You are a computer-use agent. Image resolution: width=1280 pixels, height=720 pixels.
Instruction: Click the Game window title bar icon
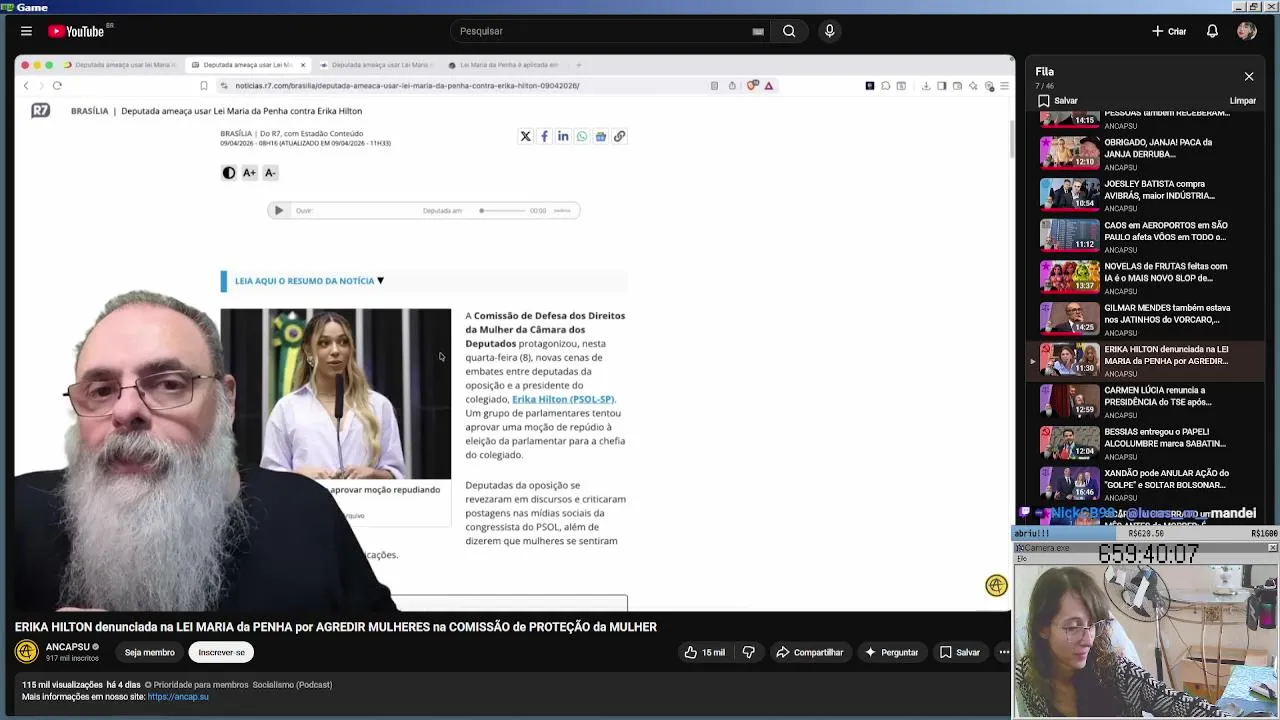pyautogui.click(x=7, y=7)
